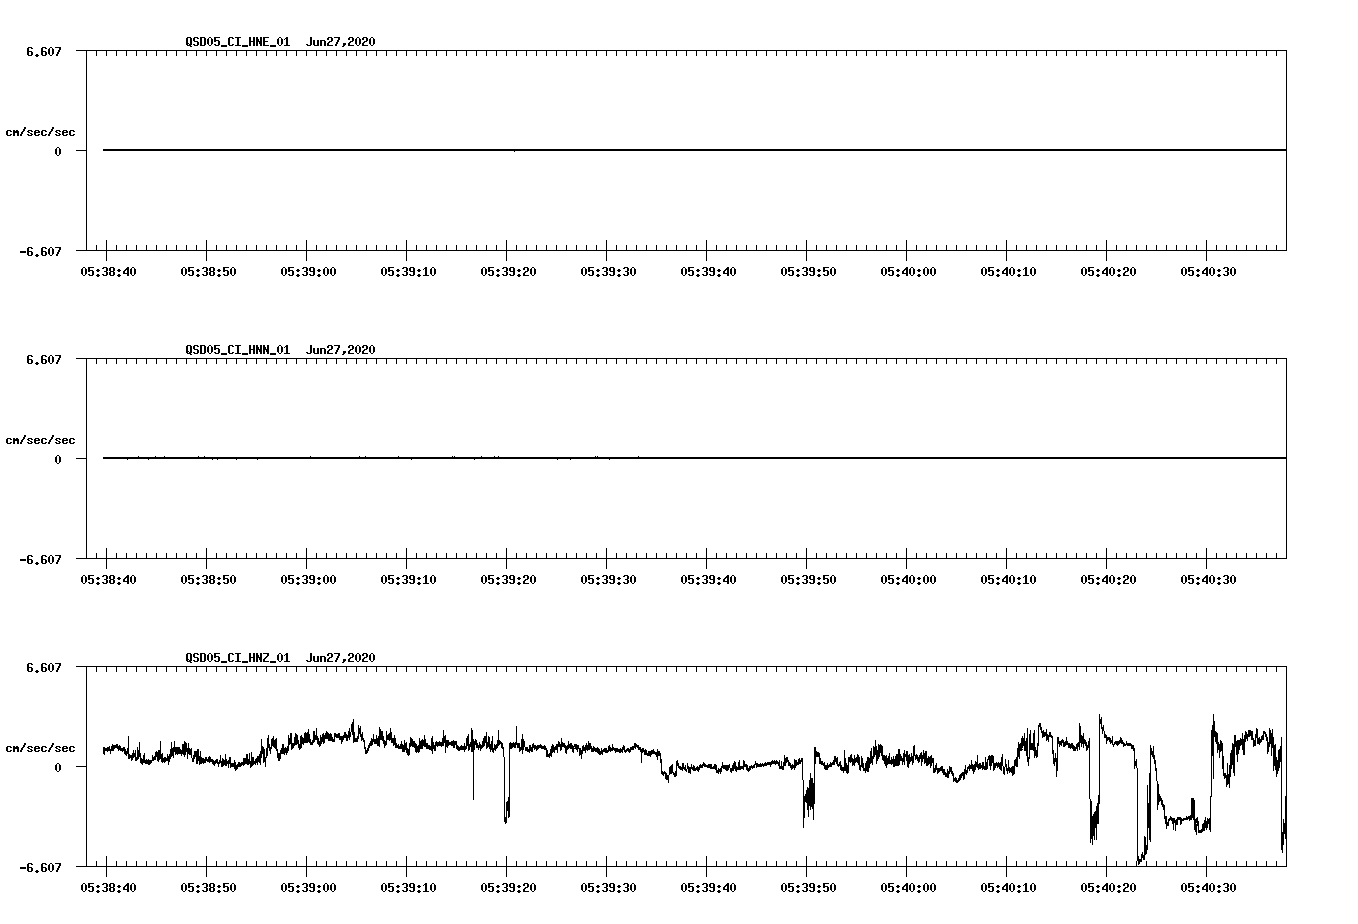Screen dimensions: 1358x924
Task: Click the -6.607 lower limit of HNZ plot
Action: click(41, 867)
